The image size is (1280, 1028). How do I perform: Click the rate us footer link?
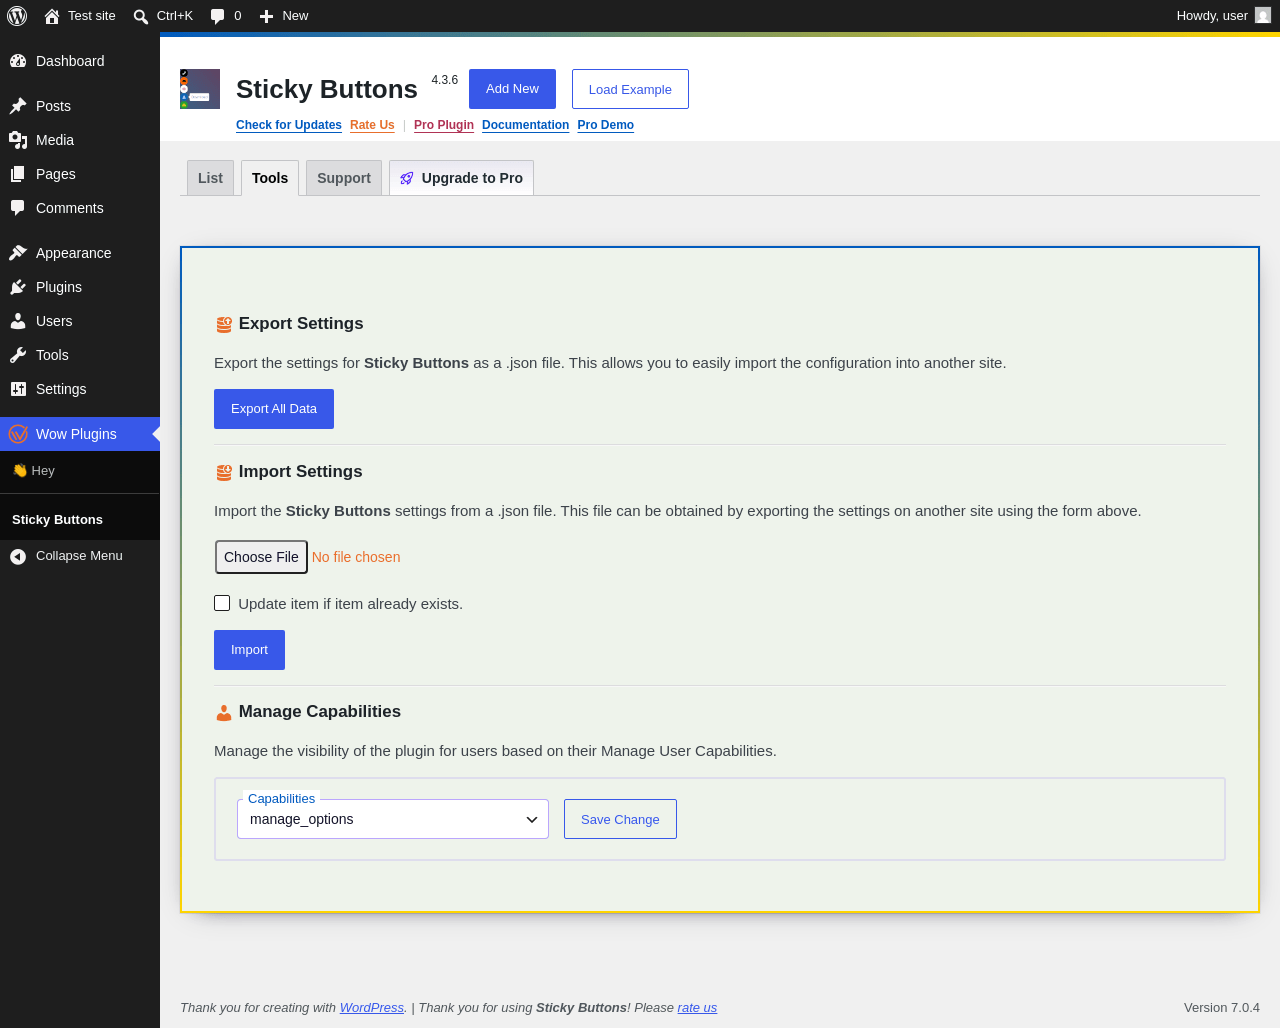point(697,1008)
